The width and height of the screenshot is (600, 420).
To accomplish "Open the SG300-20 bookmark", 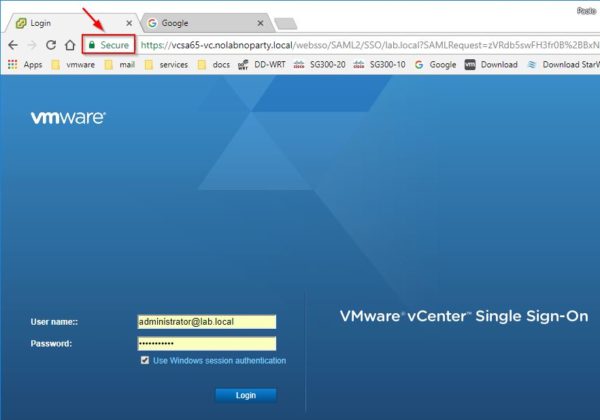I will click(320, 65).
